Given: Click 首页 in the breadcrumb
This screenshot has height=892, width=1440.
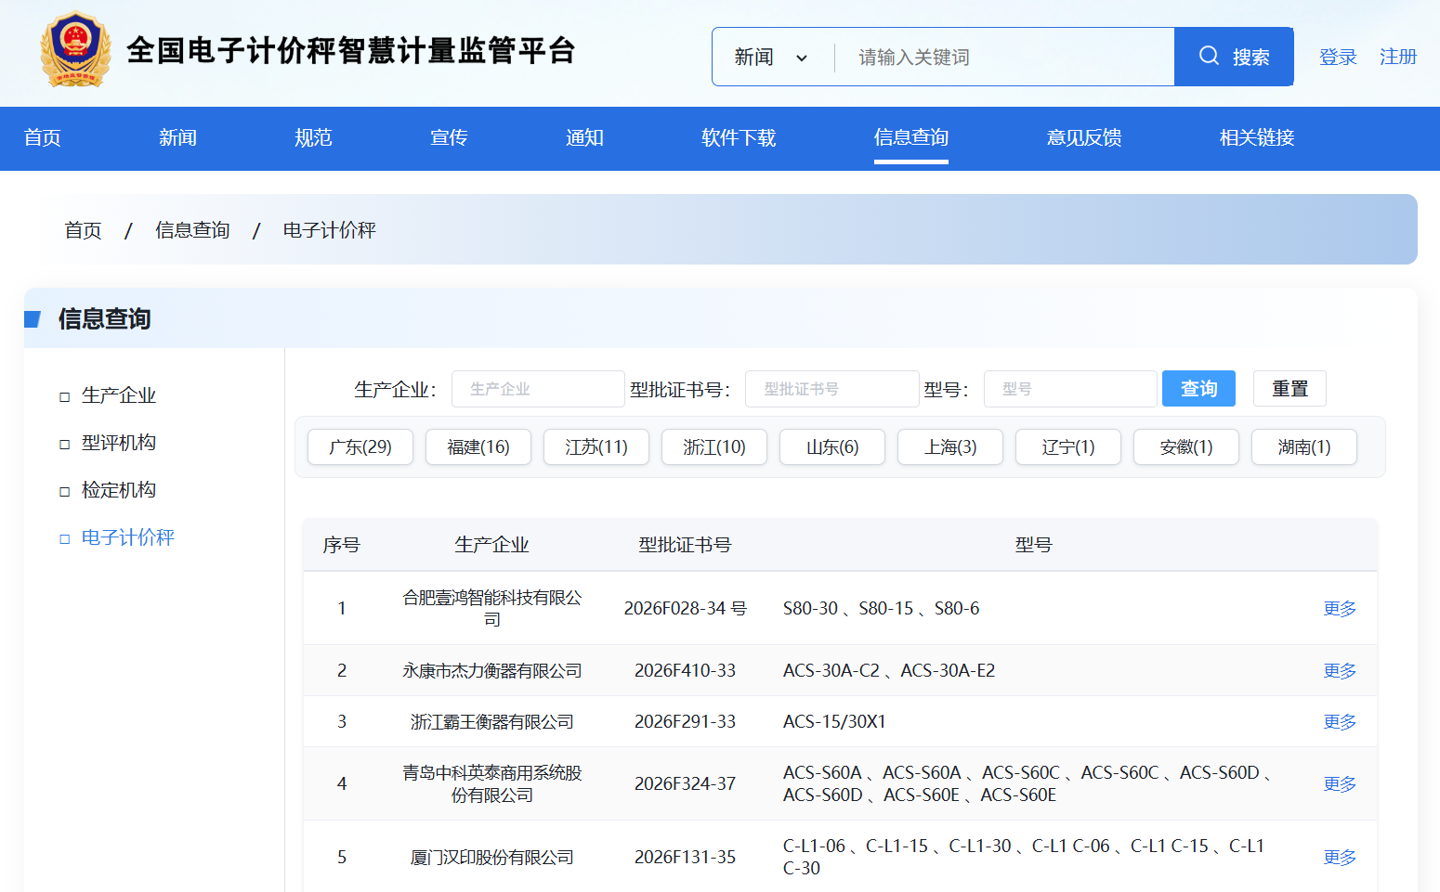Looking at the screenshot, I should [x=83, y=230].
